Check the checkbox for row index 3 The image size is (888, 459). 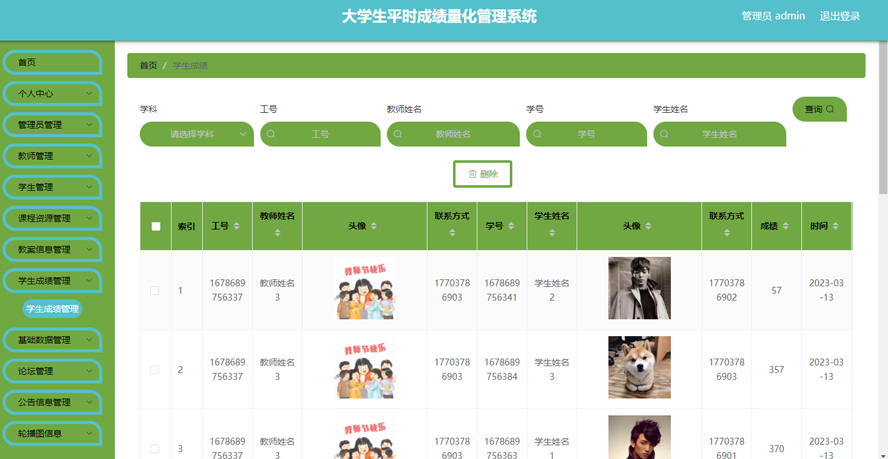155,449
